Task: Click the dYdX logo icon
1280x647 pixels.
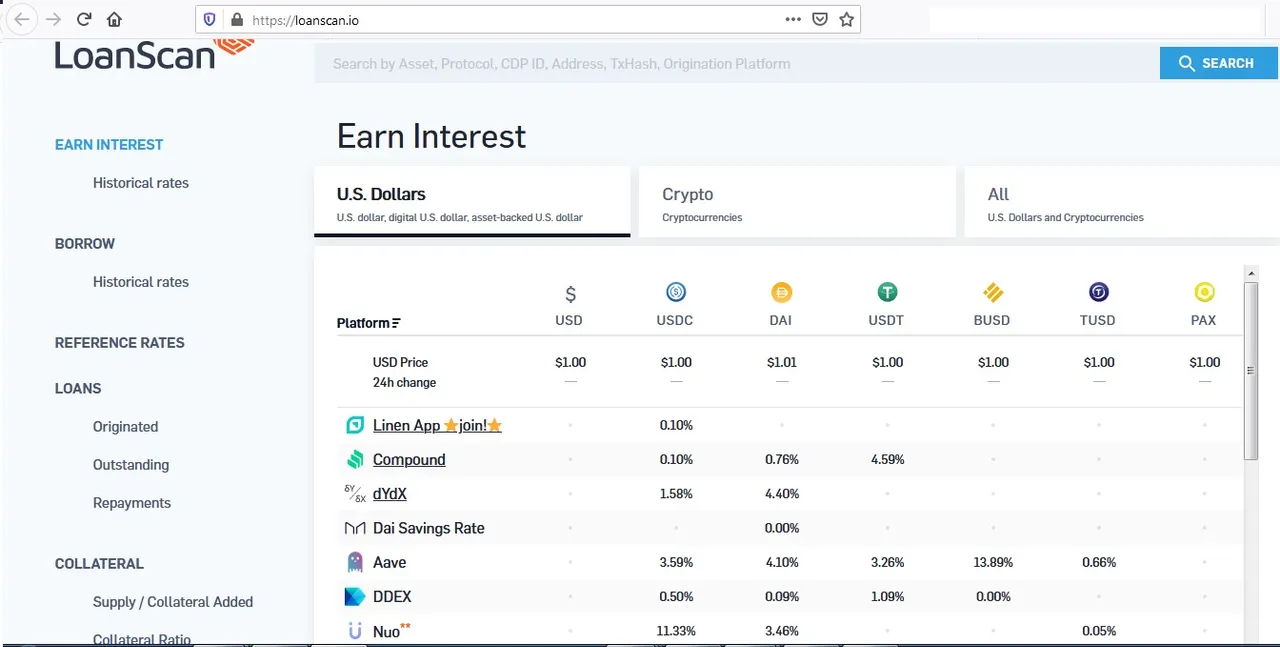Action: click(x=354, y=494)
